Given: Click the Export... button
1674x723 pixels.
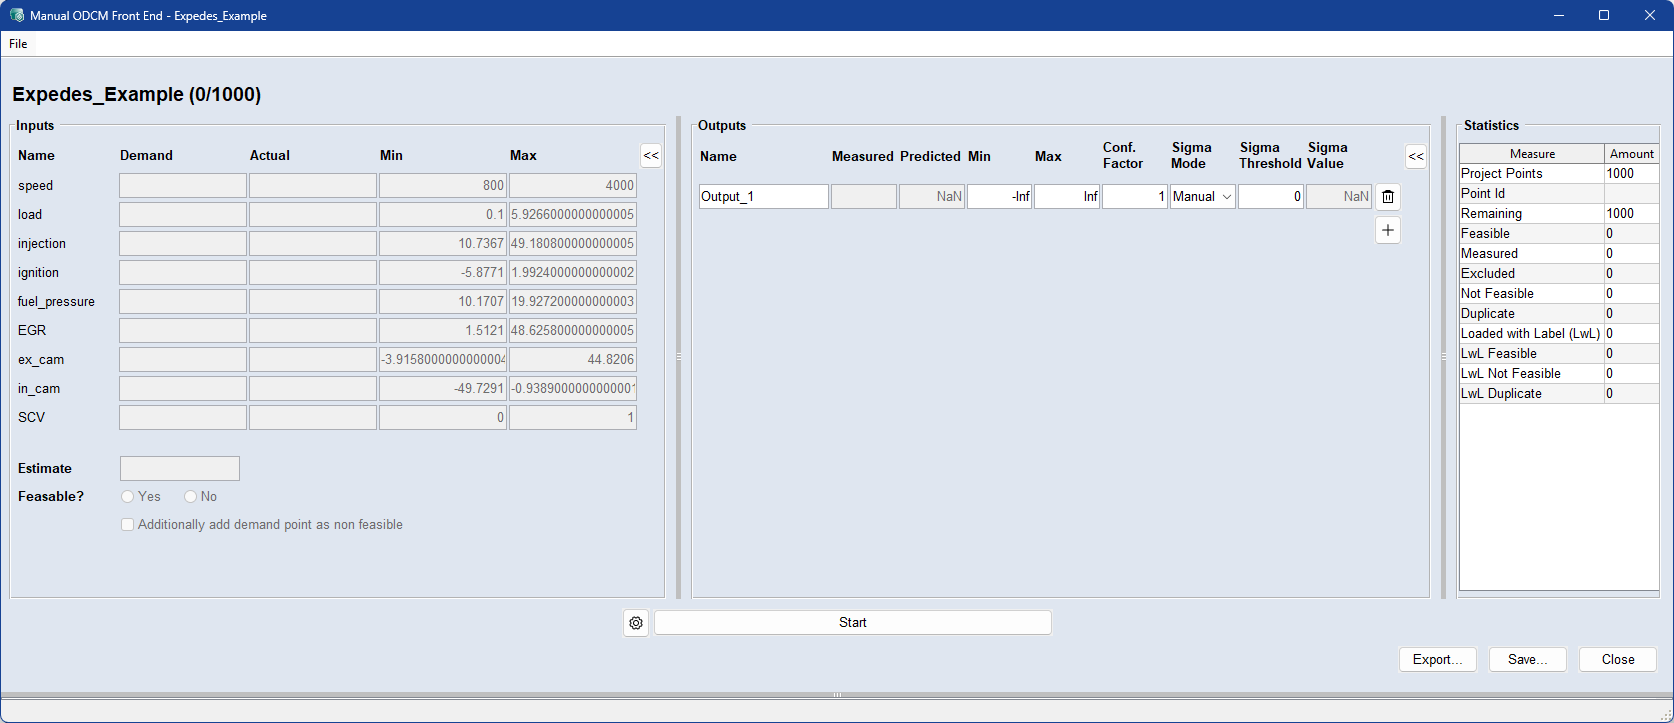Looking at the screenshot, I should point(1437,659).
